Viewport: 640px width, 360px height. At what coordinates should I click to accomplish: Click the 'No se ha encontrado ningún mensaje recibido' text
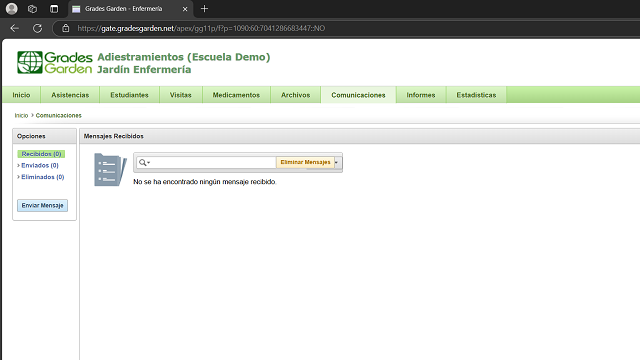pos(205,182)
